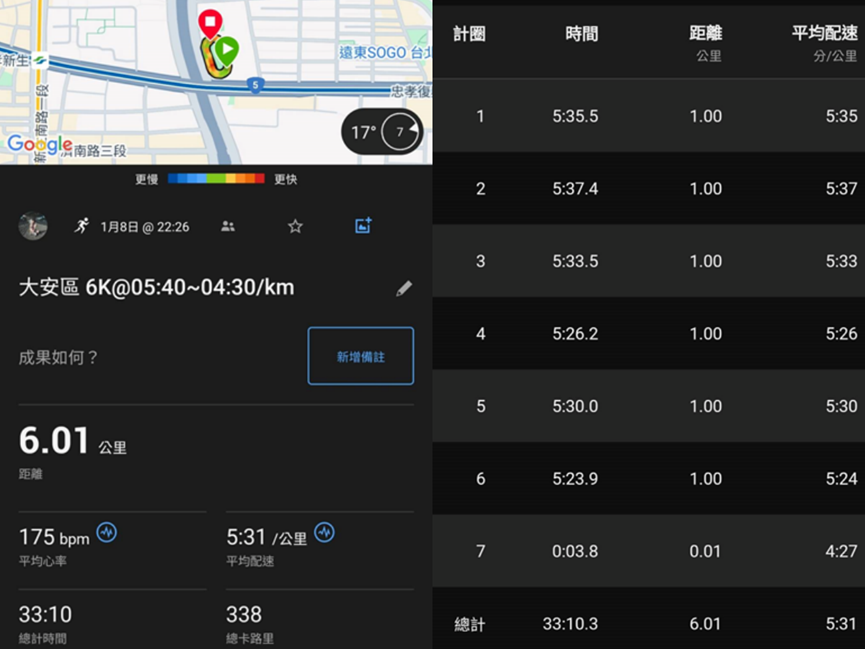This screenshot has width=865, height=649.
Task: Click the Google logo on the map
Action: pos(39,145)
